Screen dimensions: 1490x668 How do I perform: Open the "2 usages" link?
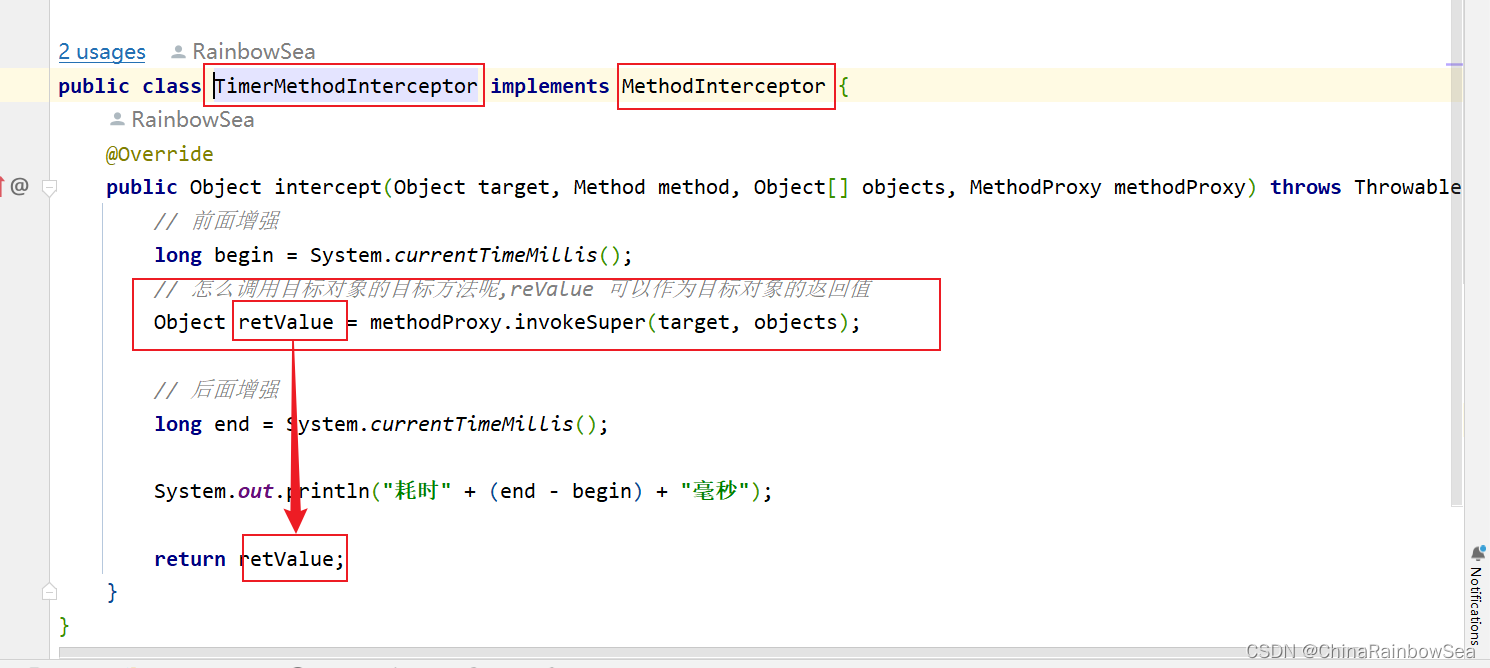point(102,52)
